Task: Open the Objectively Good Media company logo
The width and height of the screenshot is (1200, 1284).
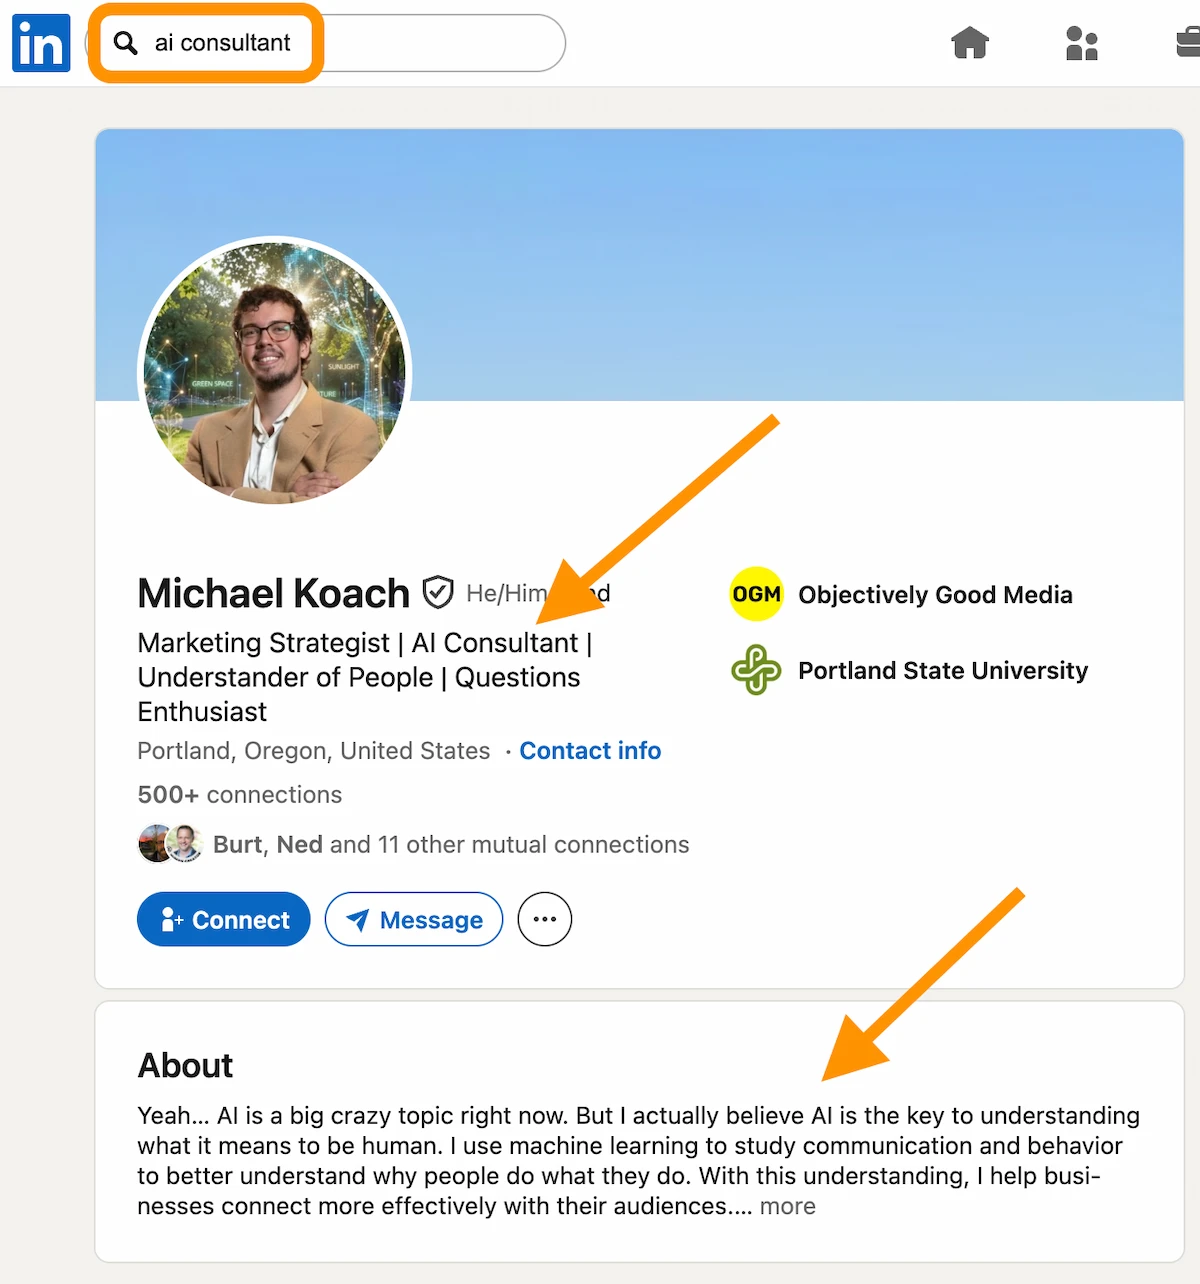Action: click(756, 593)
